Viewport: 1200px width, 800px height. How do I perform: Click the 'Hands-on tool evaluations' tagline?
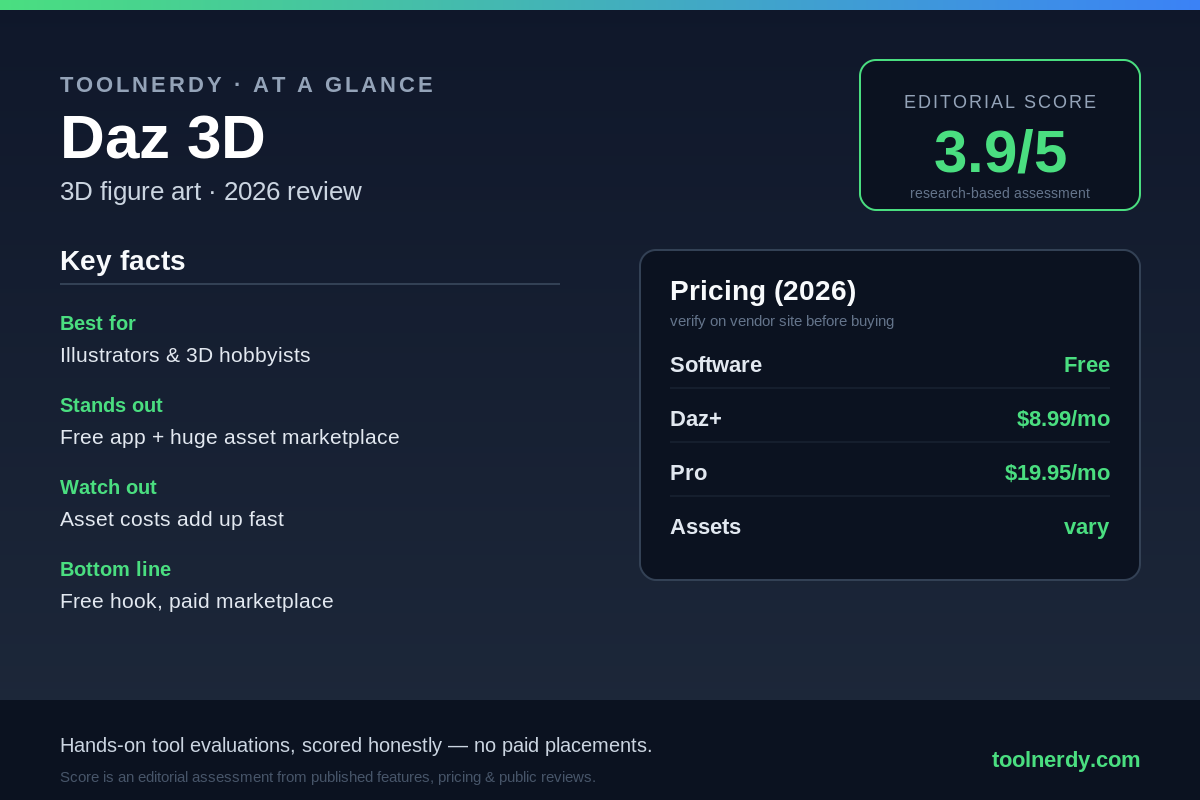pos(356,745)
